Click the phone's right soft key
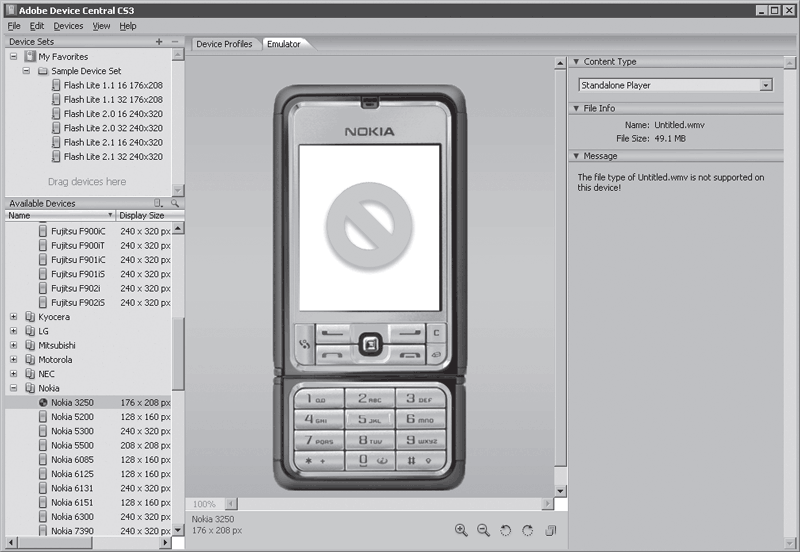The height and width of the screenshot is (552, 800). tap(408, 334)
